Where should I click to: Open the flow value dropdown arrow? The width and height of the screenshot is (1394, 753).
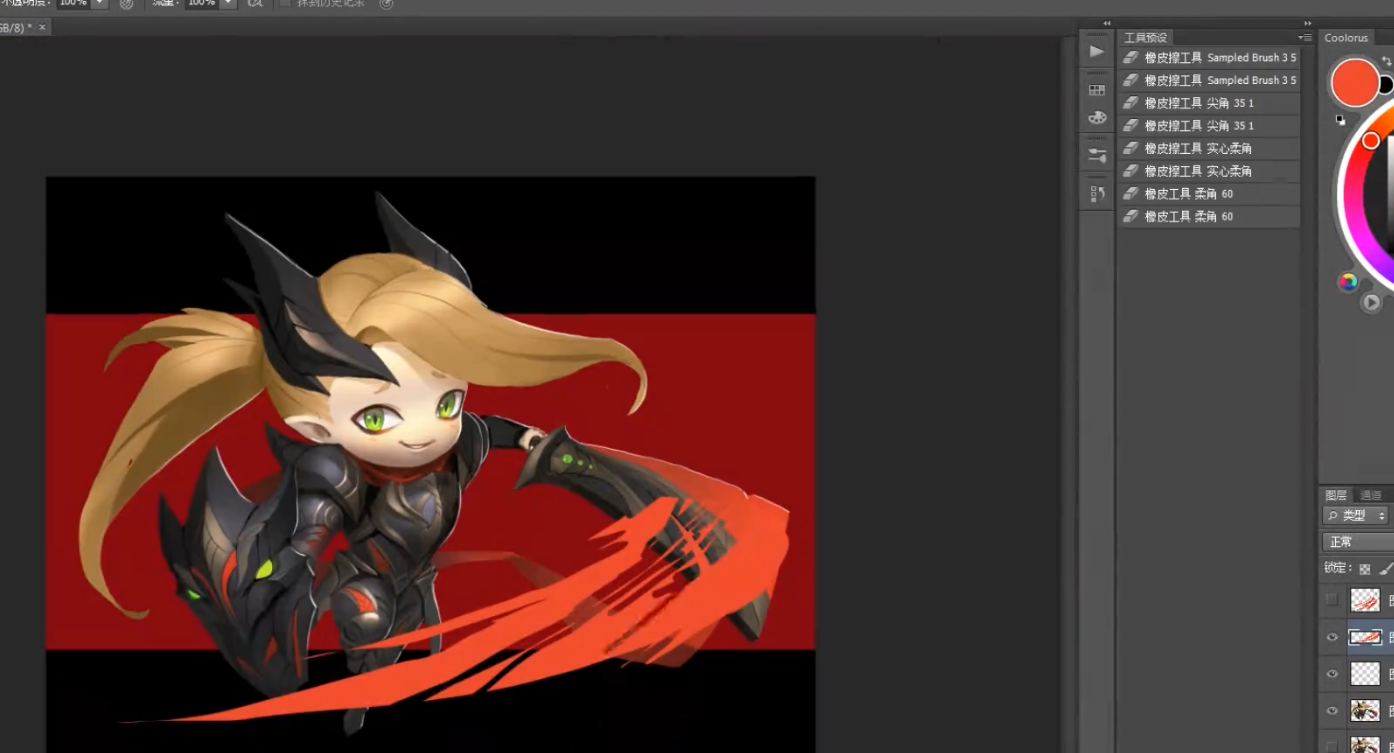point(228,4)
